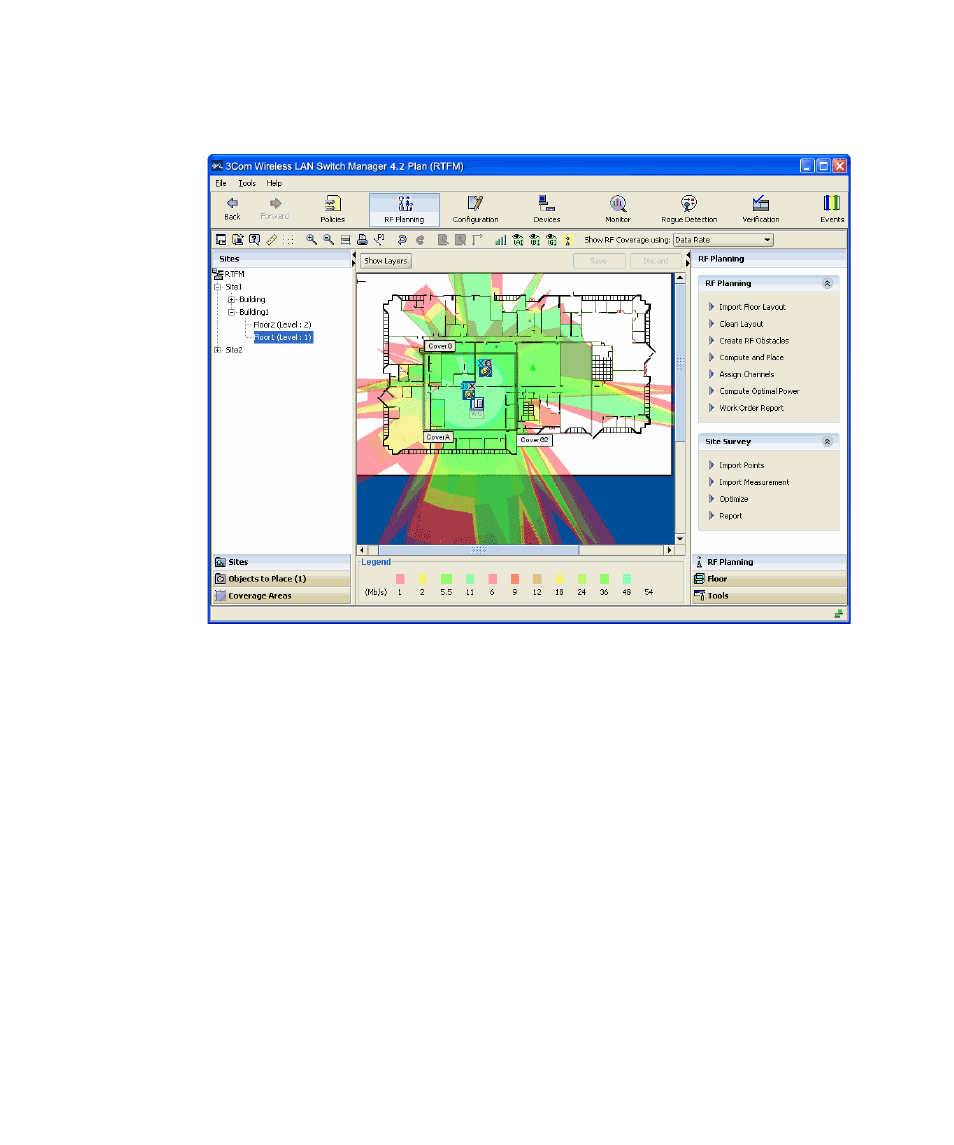Select Floor2 (Level : 2) in tree
The height and width of the screenshot is (1145, 954).
[282, 325]
